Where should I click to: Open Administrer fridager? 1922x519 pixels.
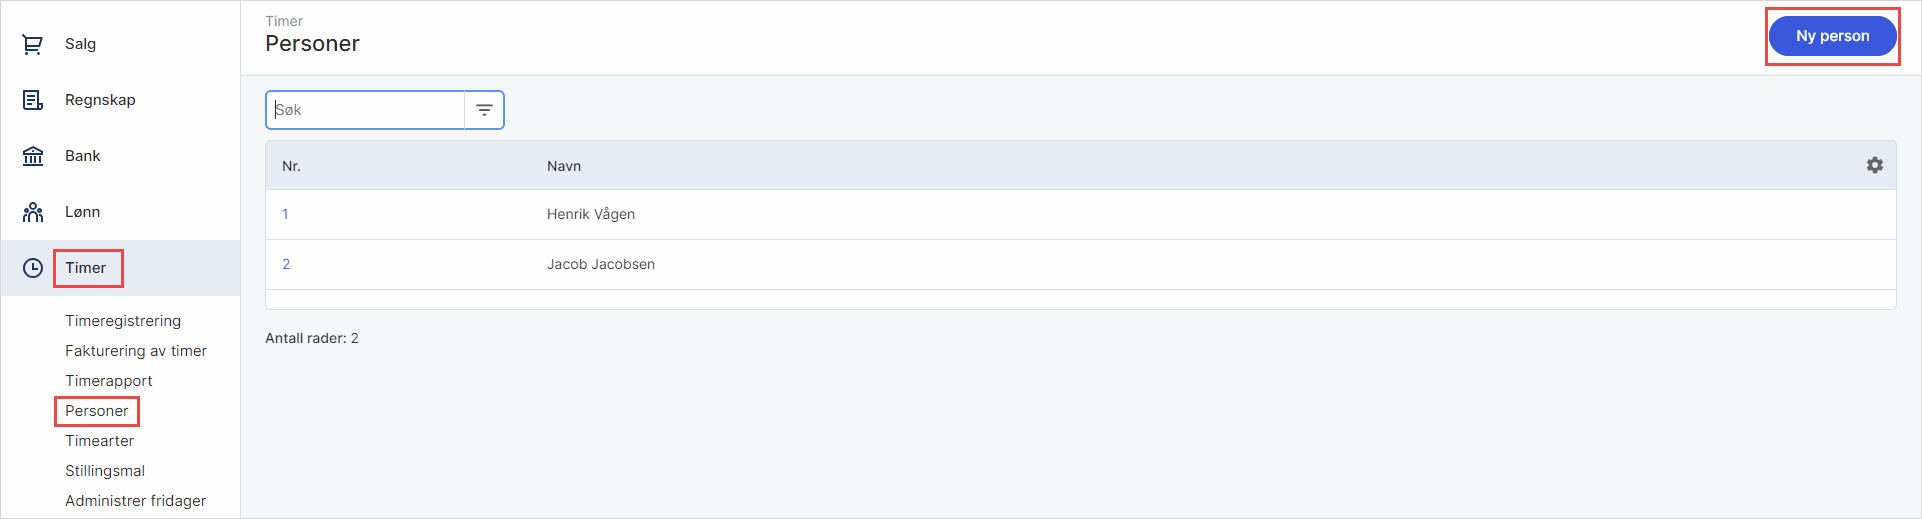pos(136,501)
